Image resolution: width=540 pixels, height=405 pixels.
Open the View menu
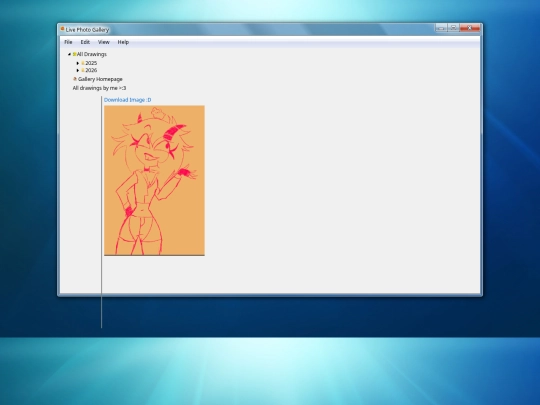[104, 42]
